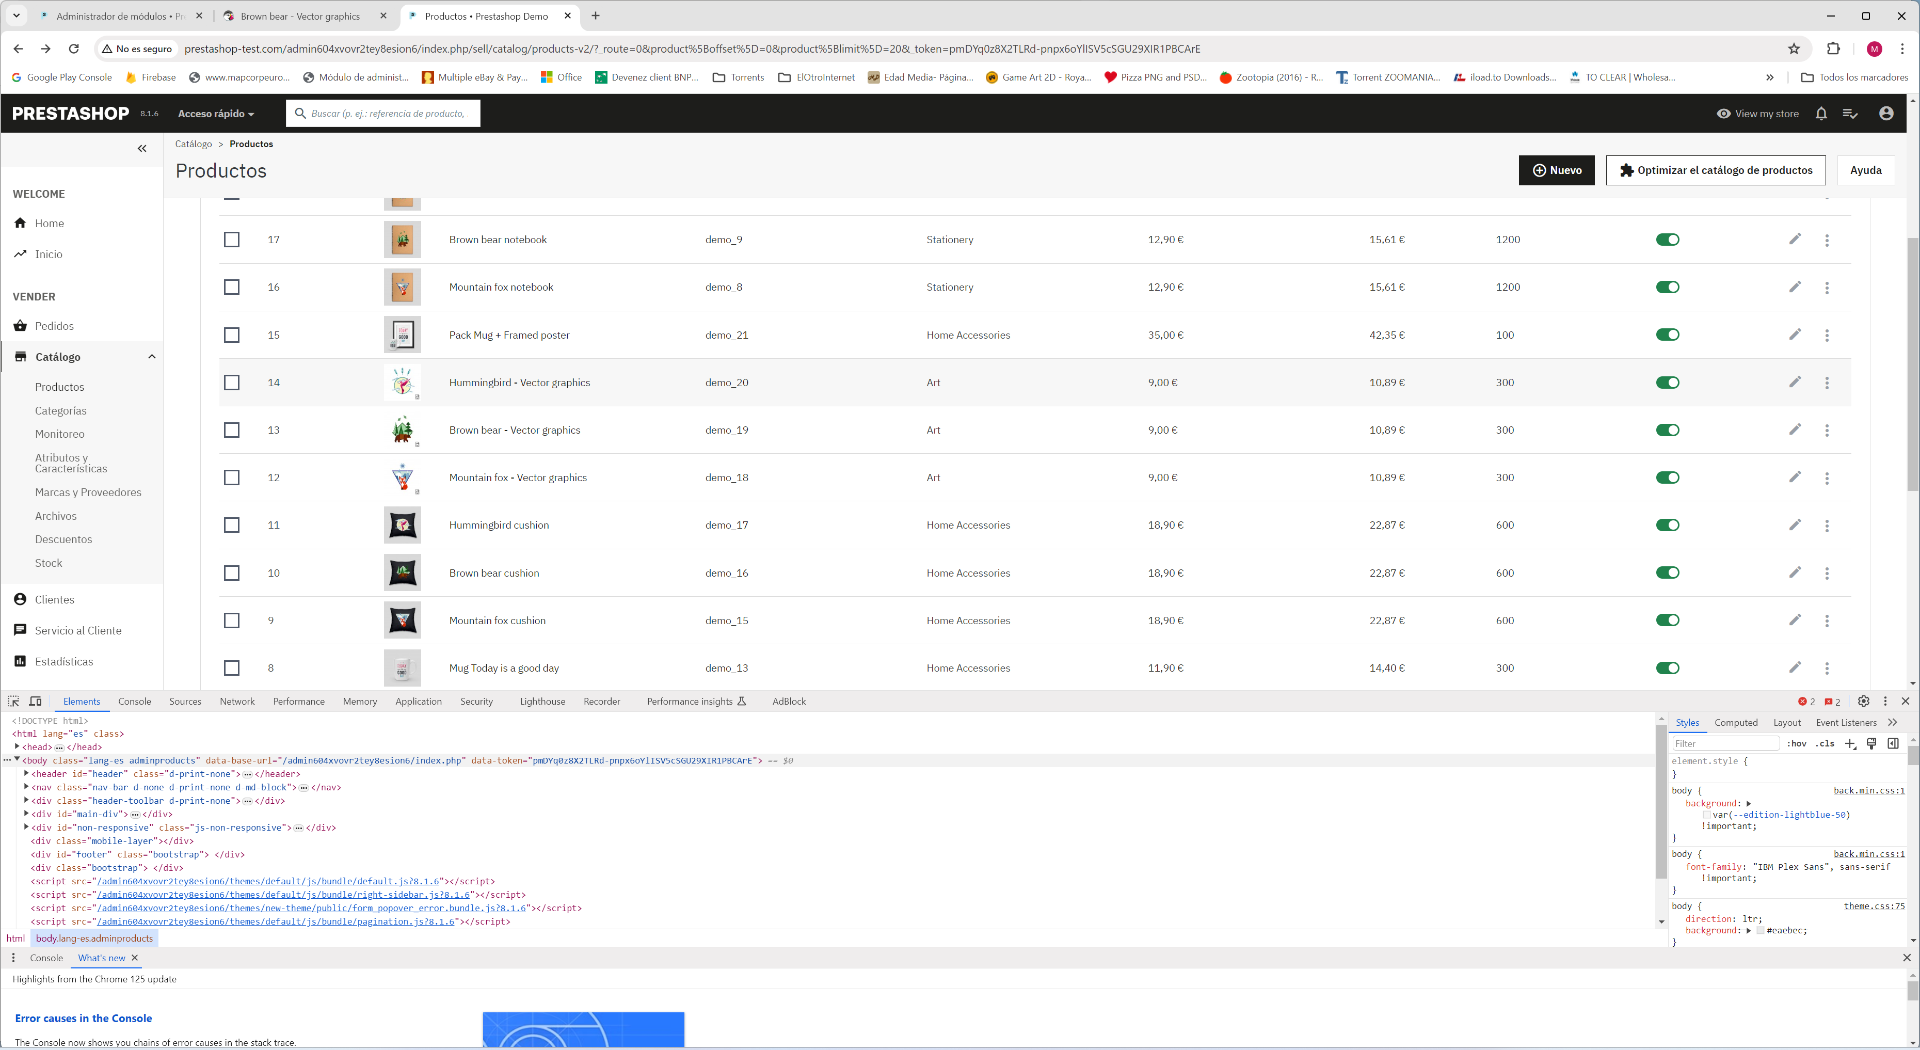Turn off status toggle for Mountain fox cushion
The height and width of the screenshot is (1050, 1920).
click(1667, 620)
